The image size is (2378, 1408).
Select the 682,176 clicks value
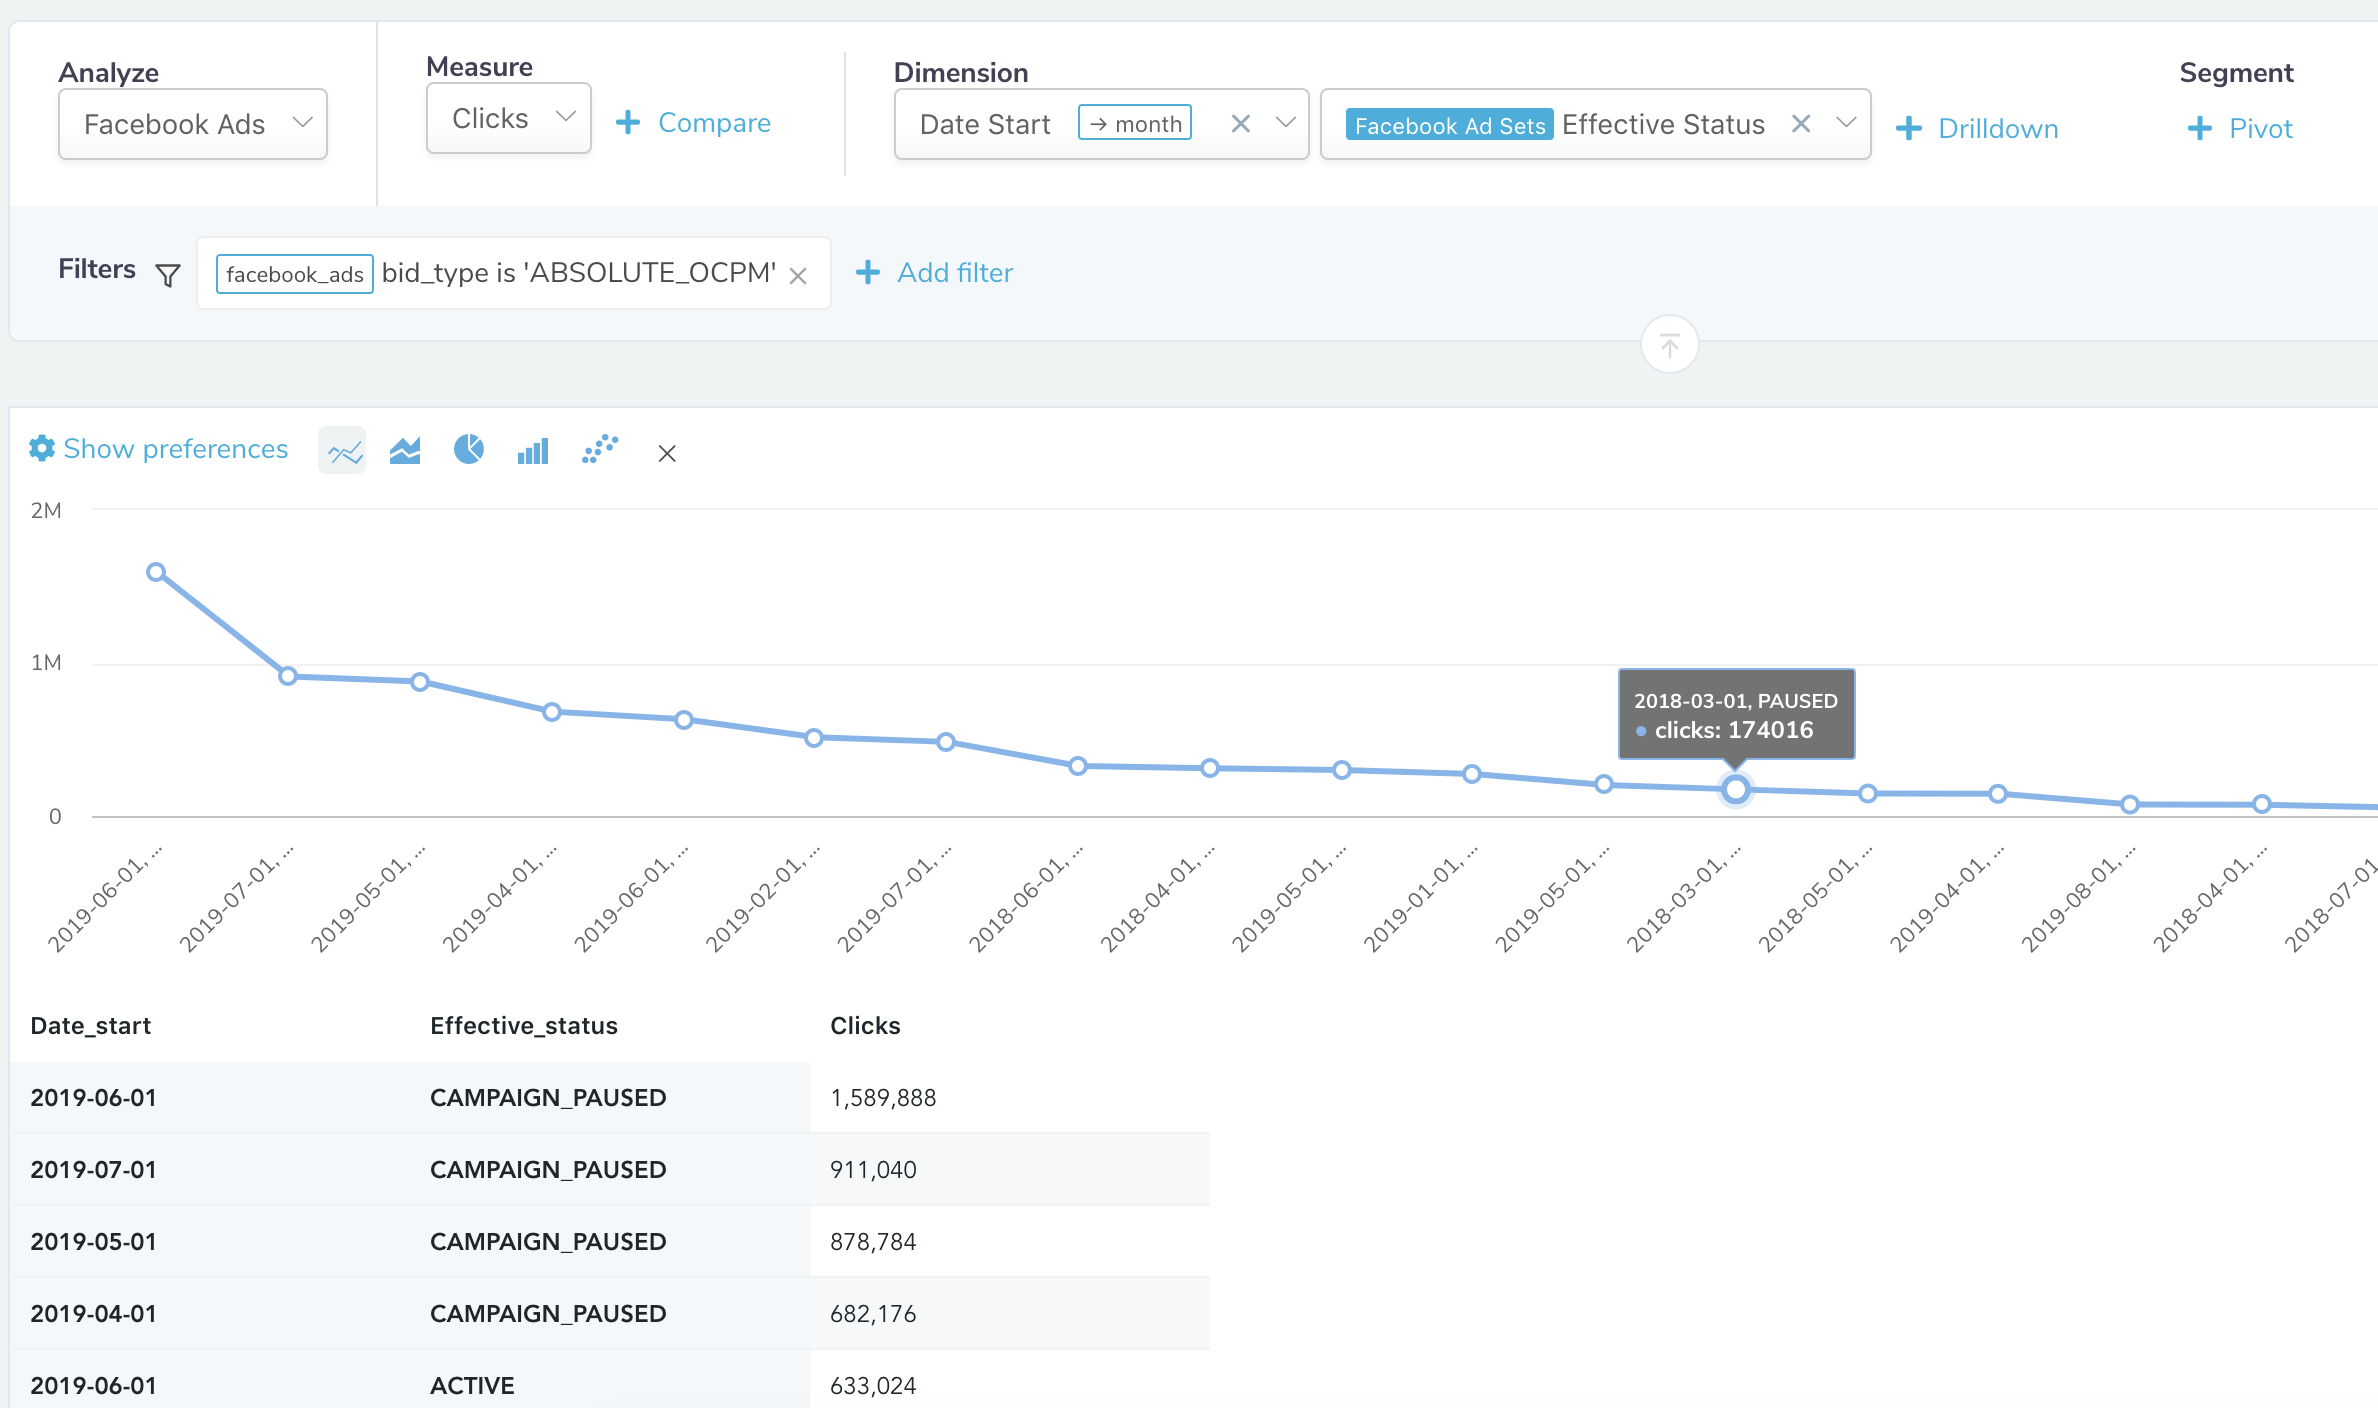point(873,1314)
